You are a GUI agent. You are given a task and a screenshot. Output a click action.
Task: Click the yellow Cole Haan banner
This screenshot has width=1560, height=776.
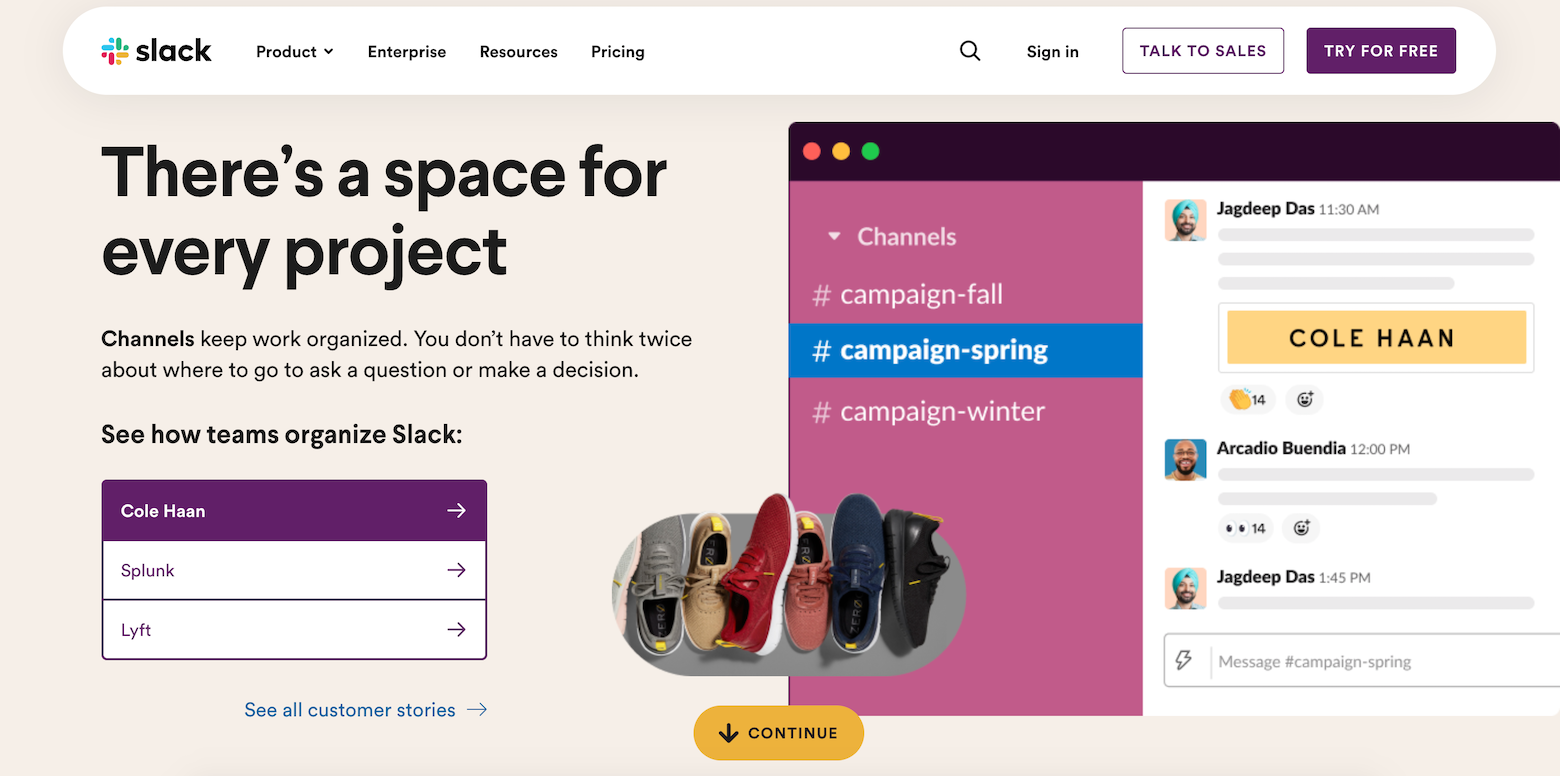pos(1376,337)
